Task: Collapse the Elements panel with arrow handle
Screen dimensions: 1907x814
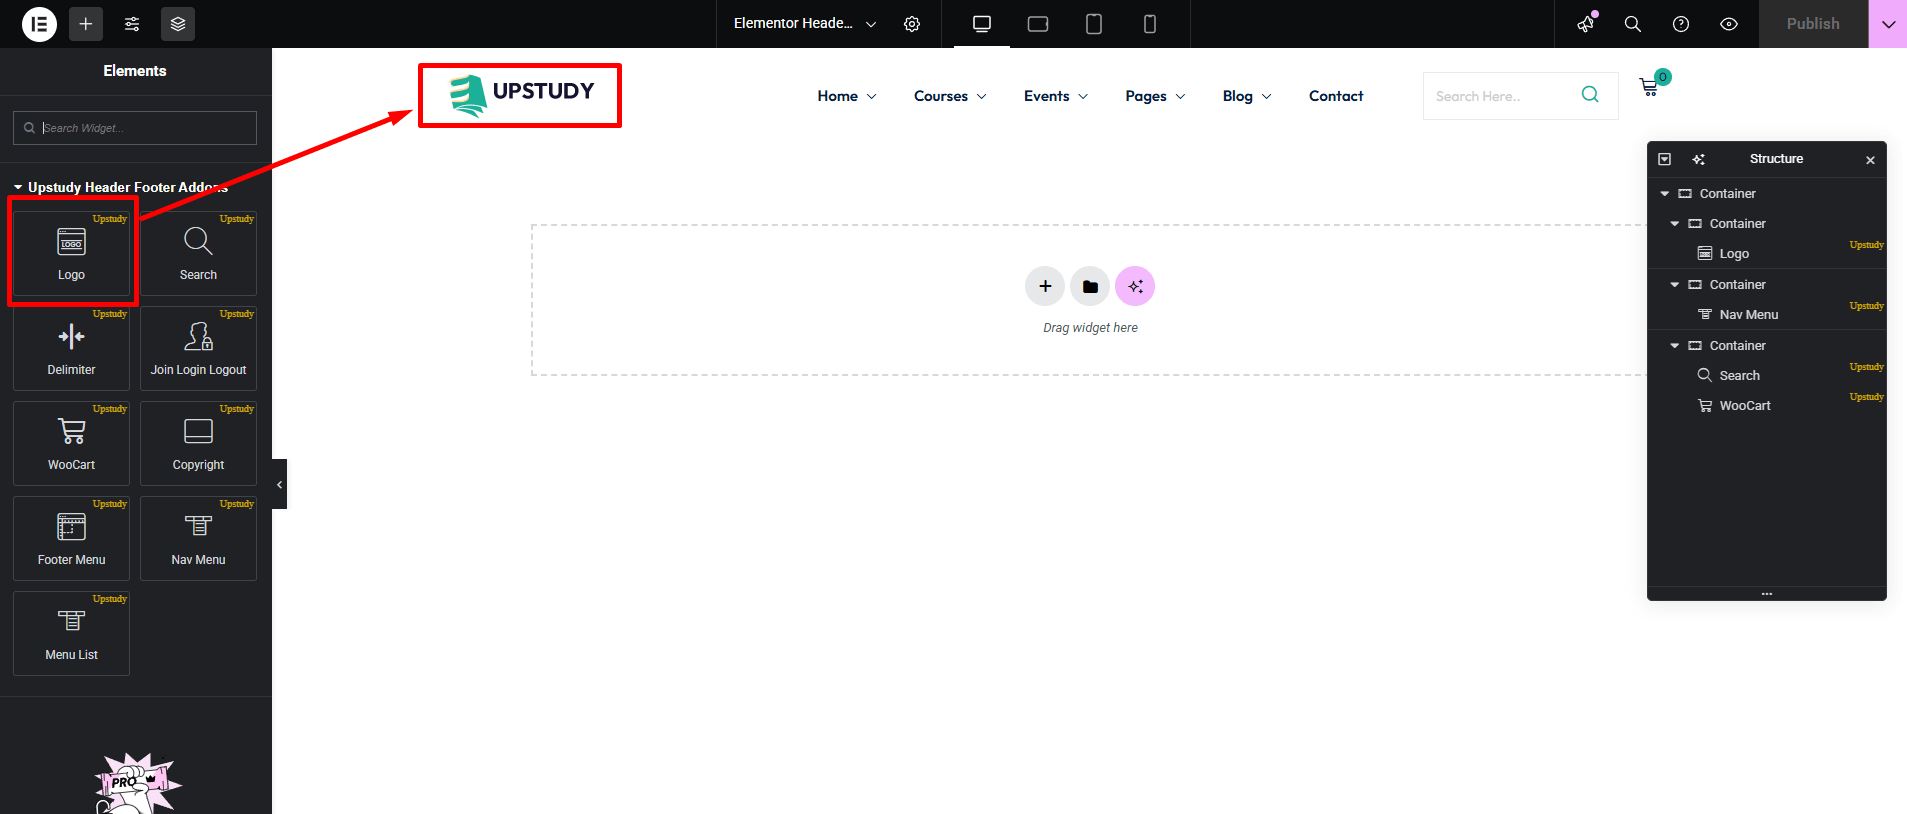Action: tap(280, 484)
